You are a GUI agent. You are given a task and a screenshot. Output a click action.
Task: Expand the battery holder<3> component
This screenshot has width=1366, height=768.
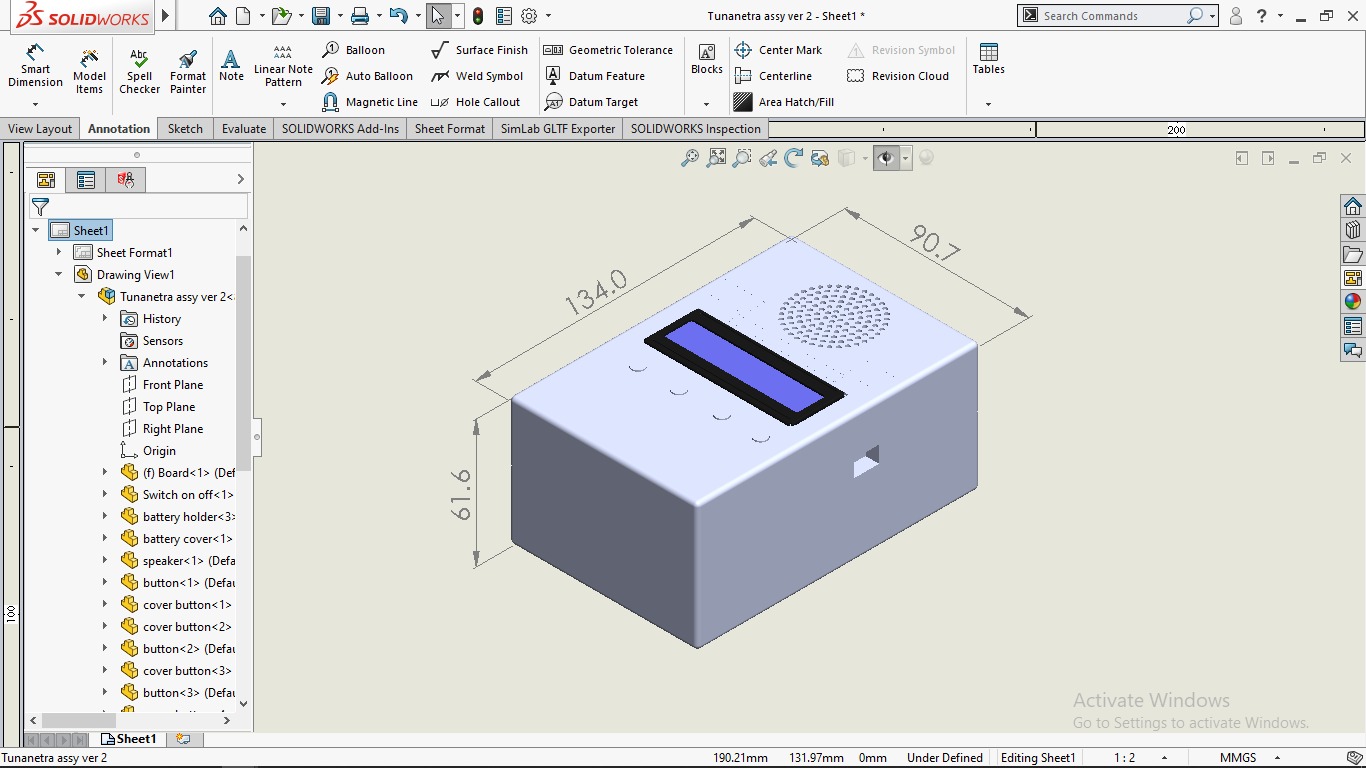click(105, 516)
